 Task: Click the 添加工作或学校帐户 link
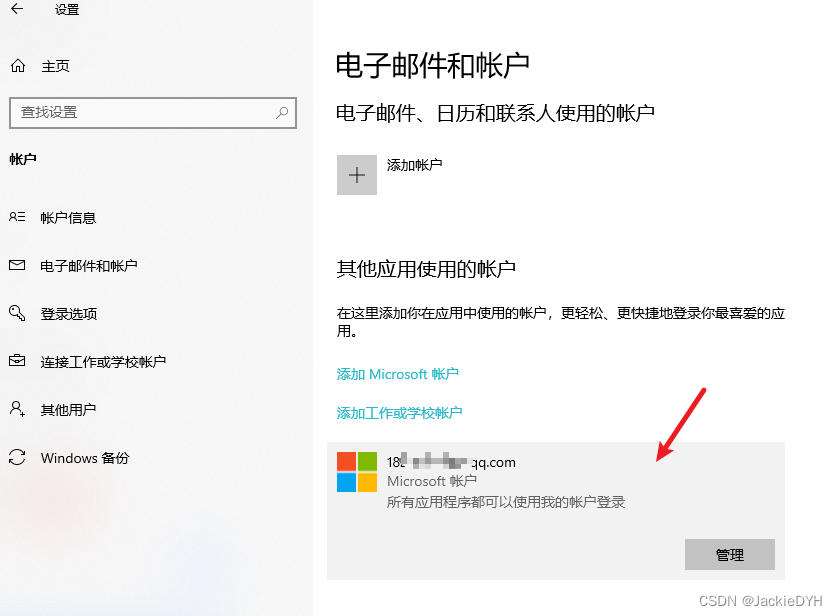click(x=399, y=413)
